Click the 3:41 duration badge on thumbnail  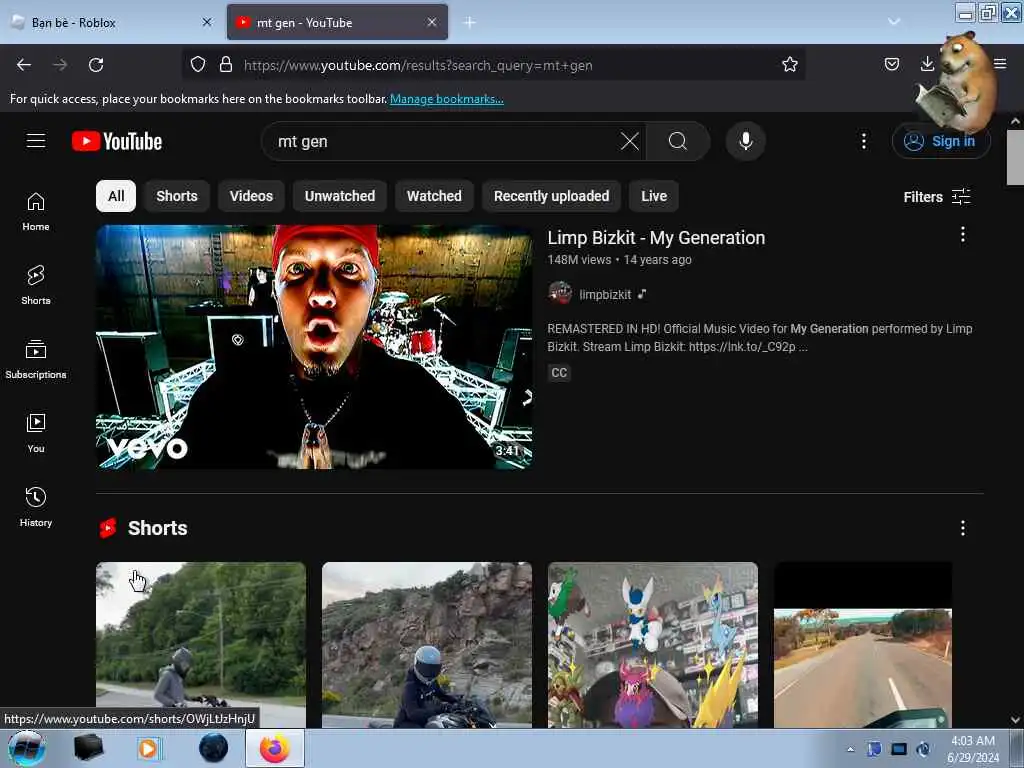[507, 451]
